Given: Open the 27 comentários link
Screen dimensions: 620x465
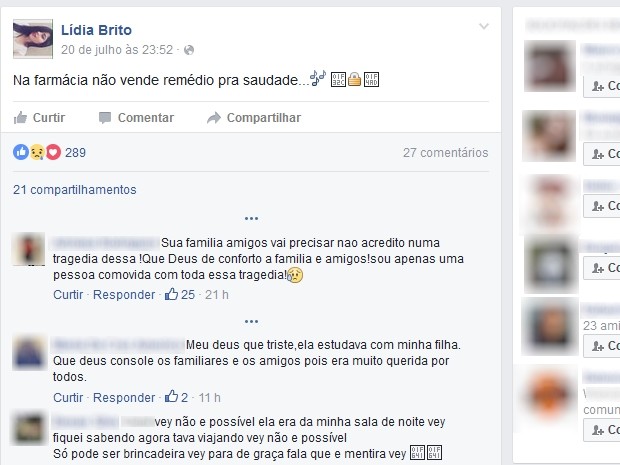Looking at the screenshot, I should point(446,153).
